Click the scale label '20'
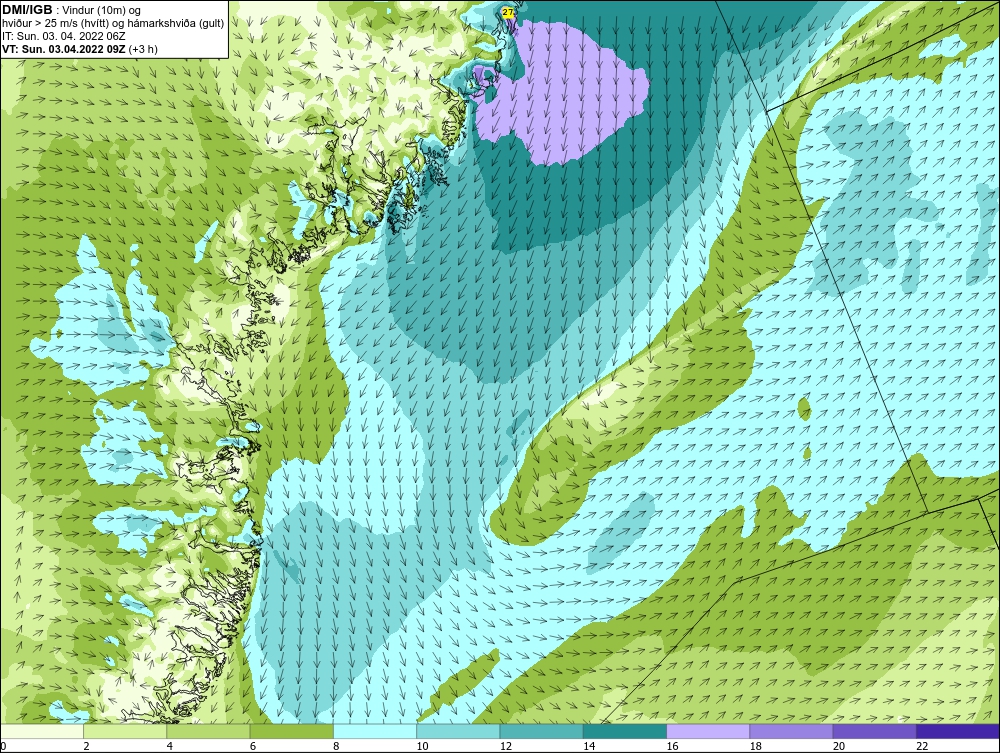1000x753 pixels. (x=839, y=746)
